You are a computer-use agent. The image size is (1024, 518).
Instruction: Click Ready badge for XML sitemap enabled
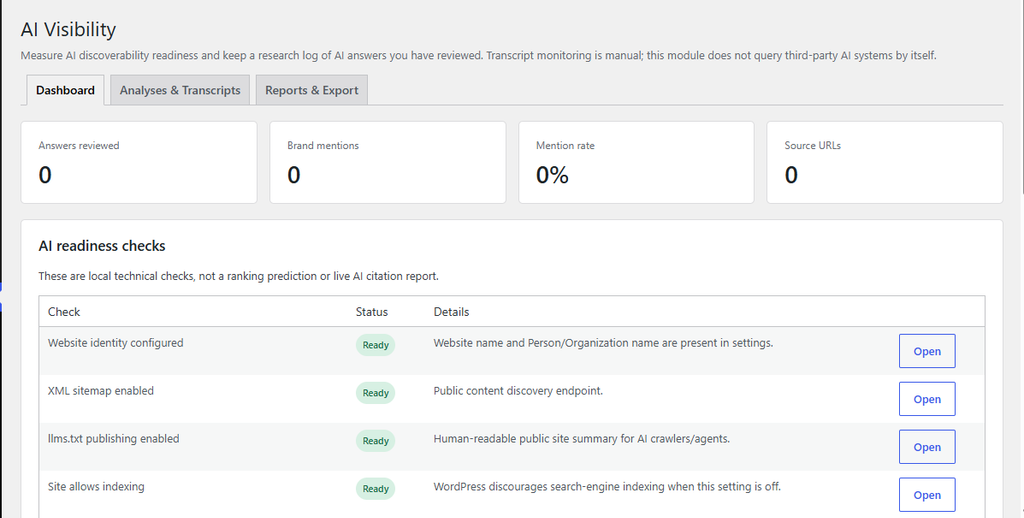coord(376,393)
